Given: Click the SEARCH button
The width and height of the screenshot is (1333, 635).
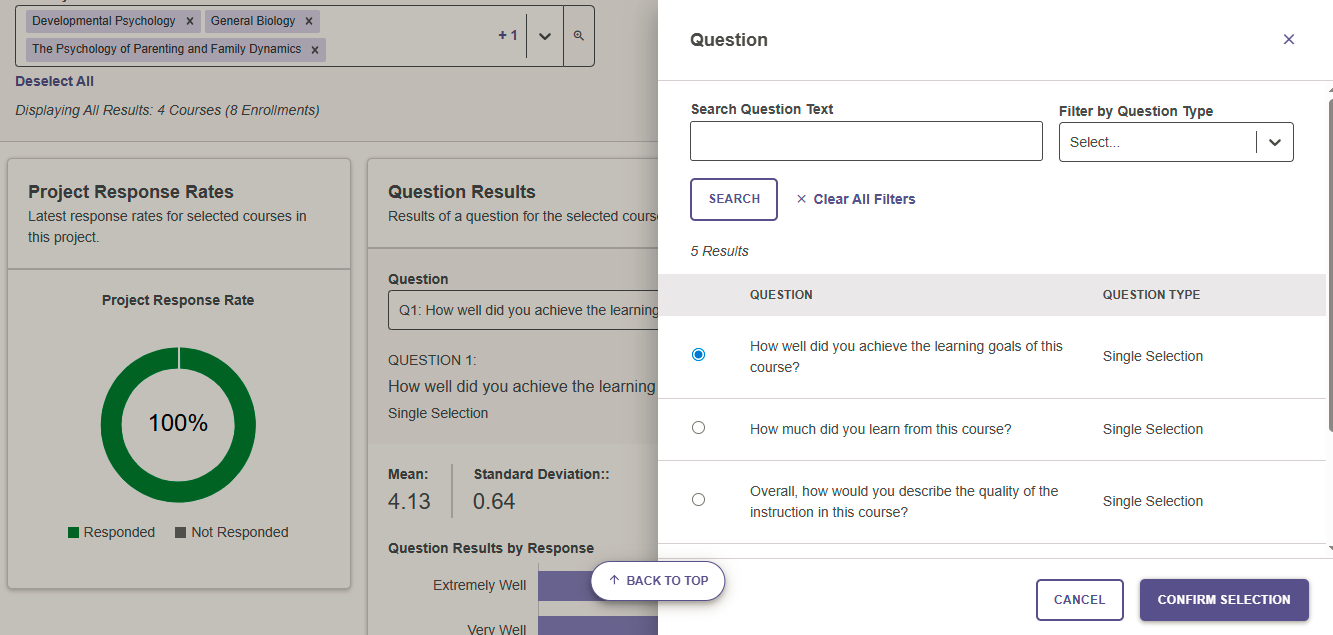Looking at the screenshot, I should (x=734, y=199).
